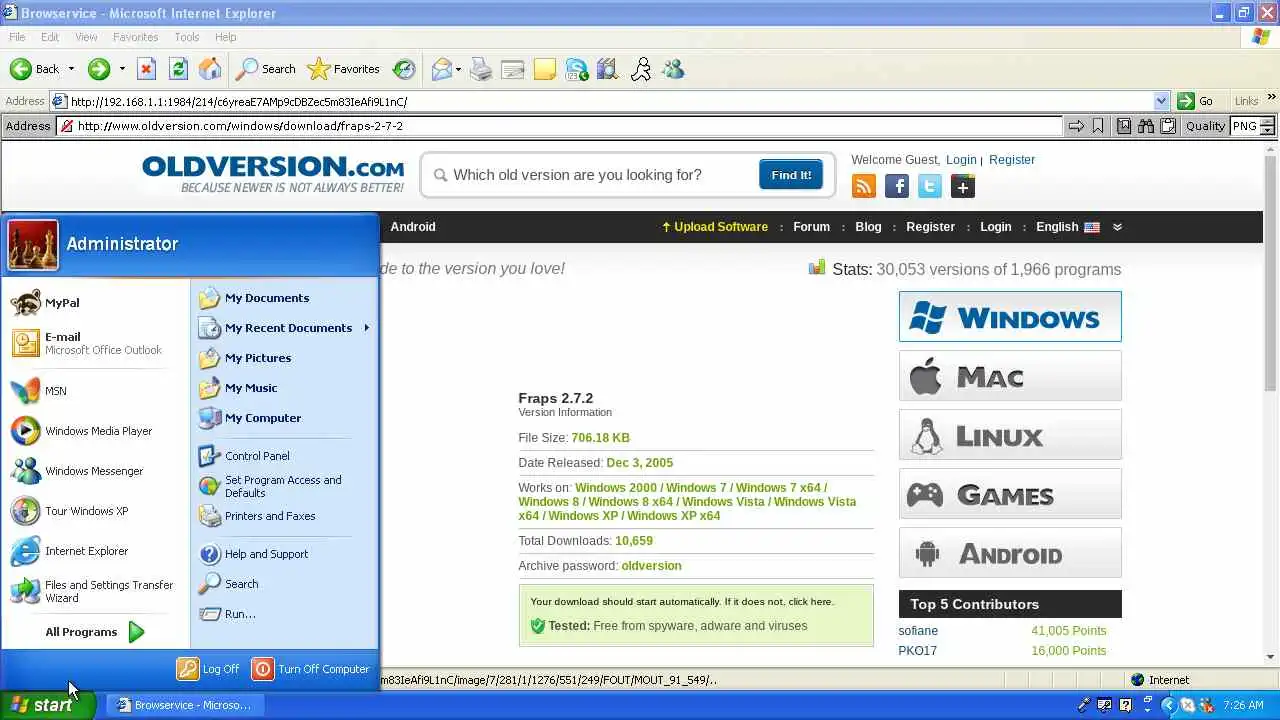The image size is (1280, 720).
Task: Click the Research books toolbar icon
Action: [x=608, y=69]
